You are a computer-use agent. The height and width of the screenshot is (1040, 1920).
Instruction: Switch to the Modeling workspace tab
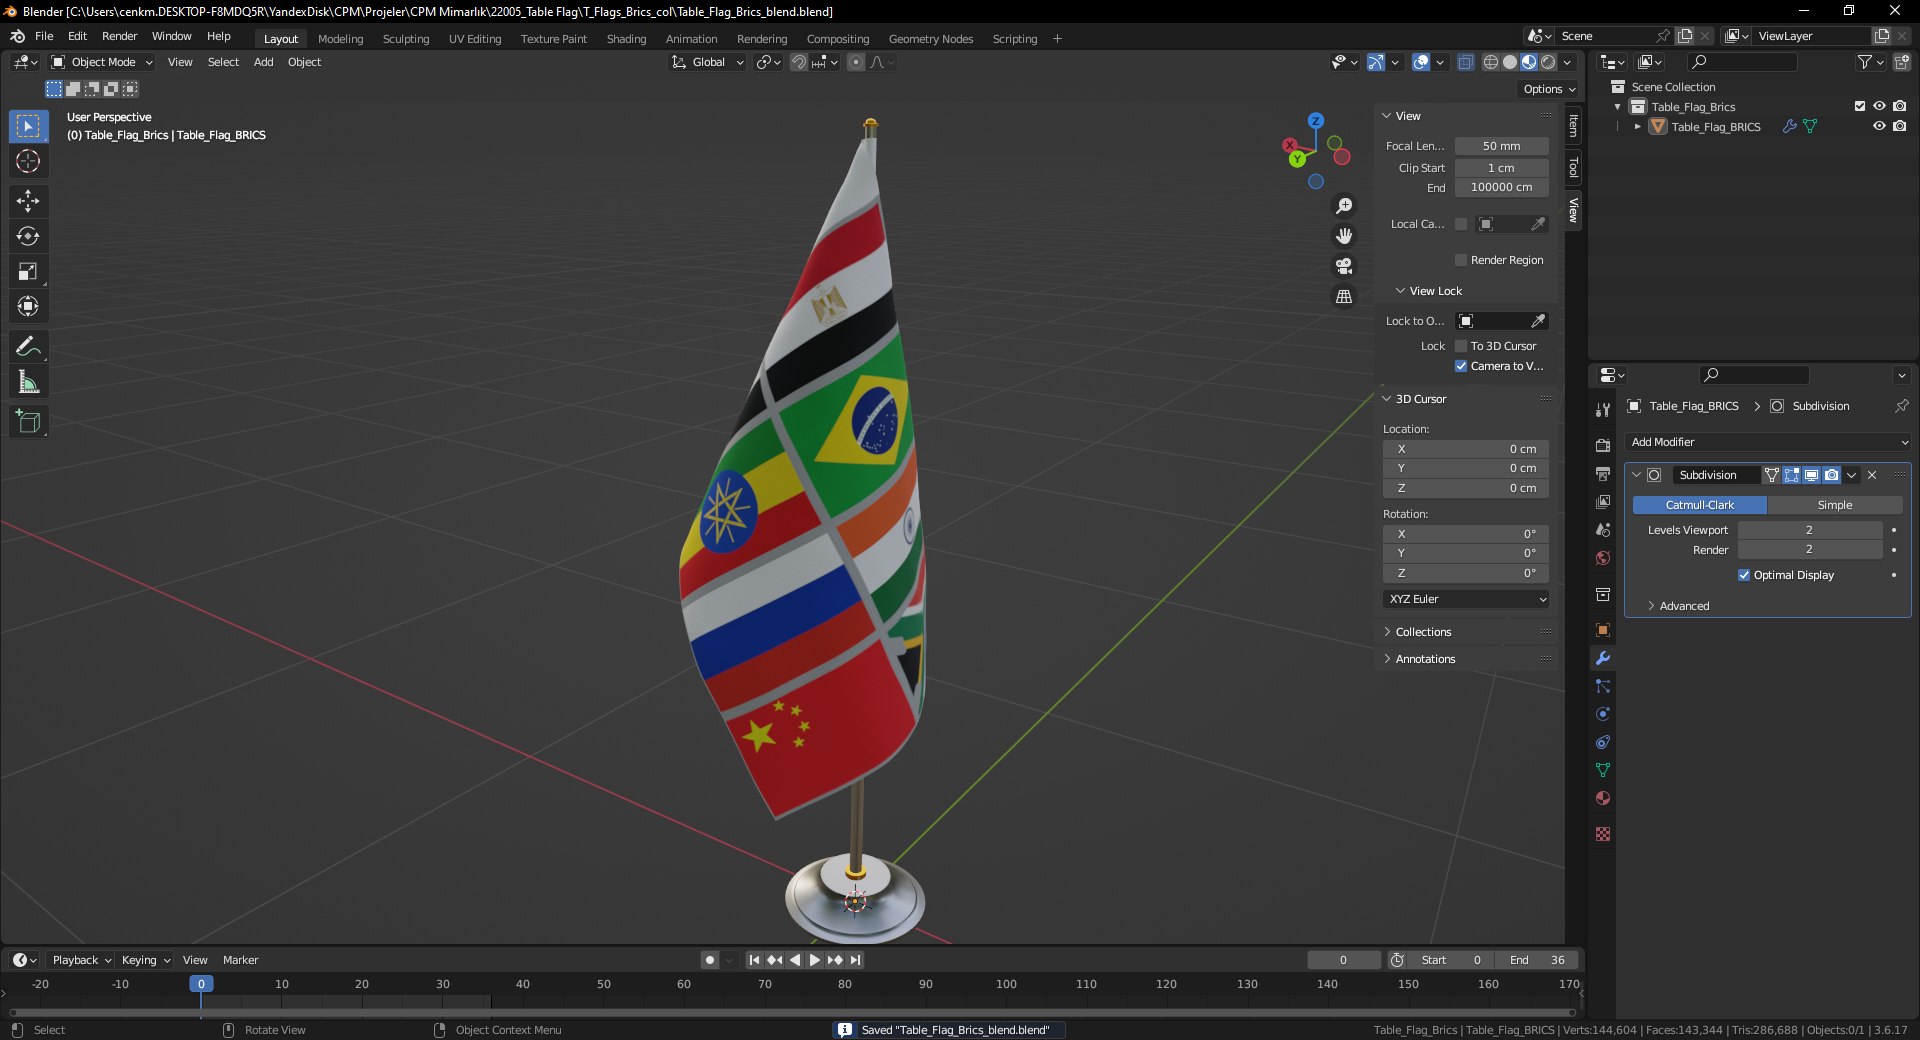tap(340, 39)
